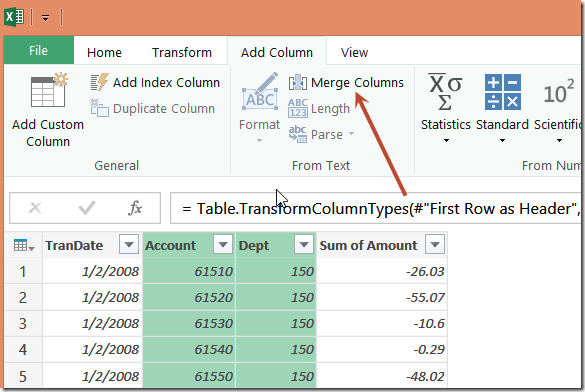Click the TranDate cell in row 2

point(93,297)
